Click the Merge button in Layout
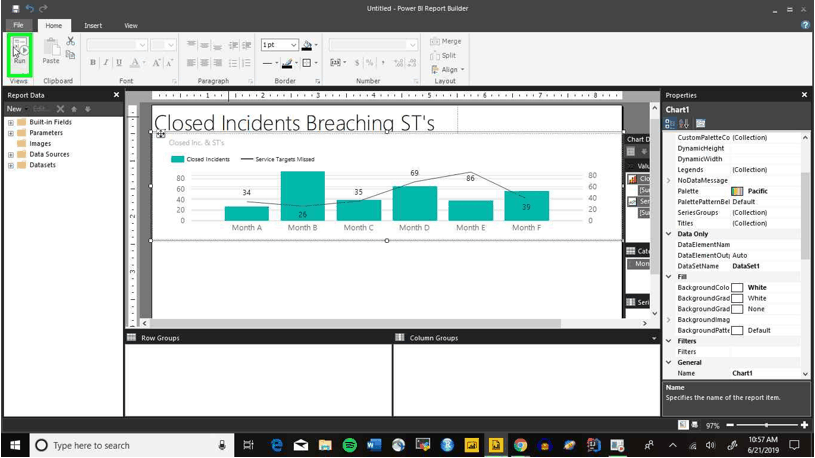Screen dimensions: 815x458 coord(446,41)
